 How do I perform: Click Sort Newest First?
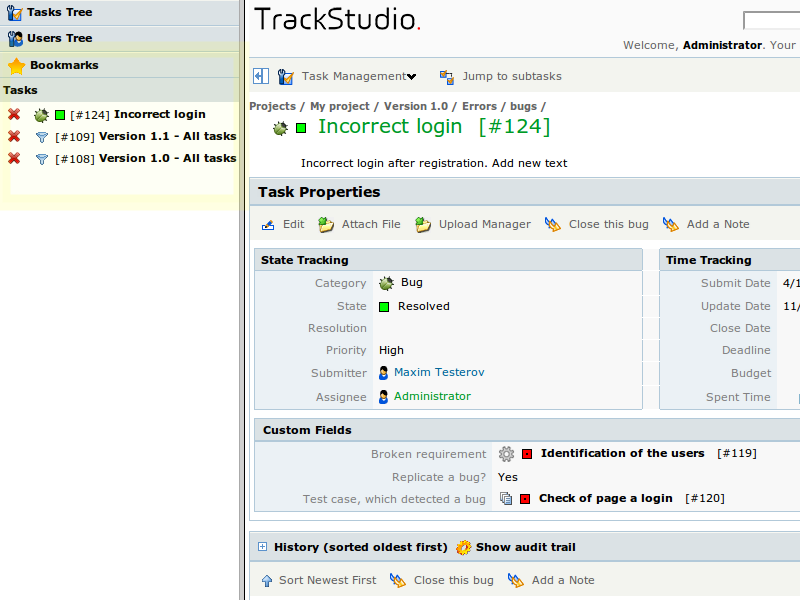pos(328,581)
